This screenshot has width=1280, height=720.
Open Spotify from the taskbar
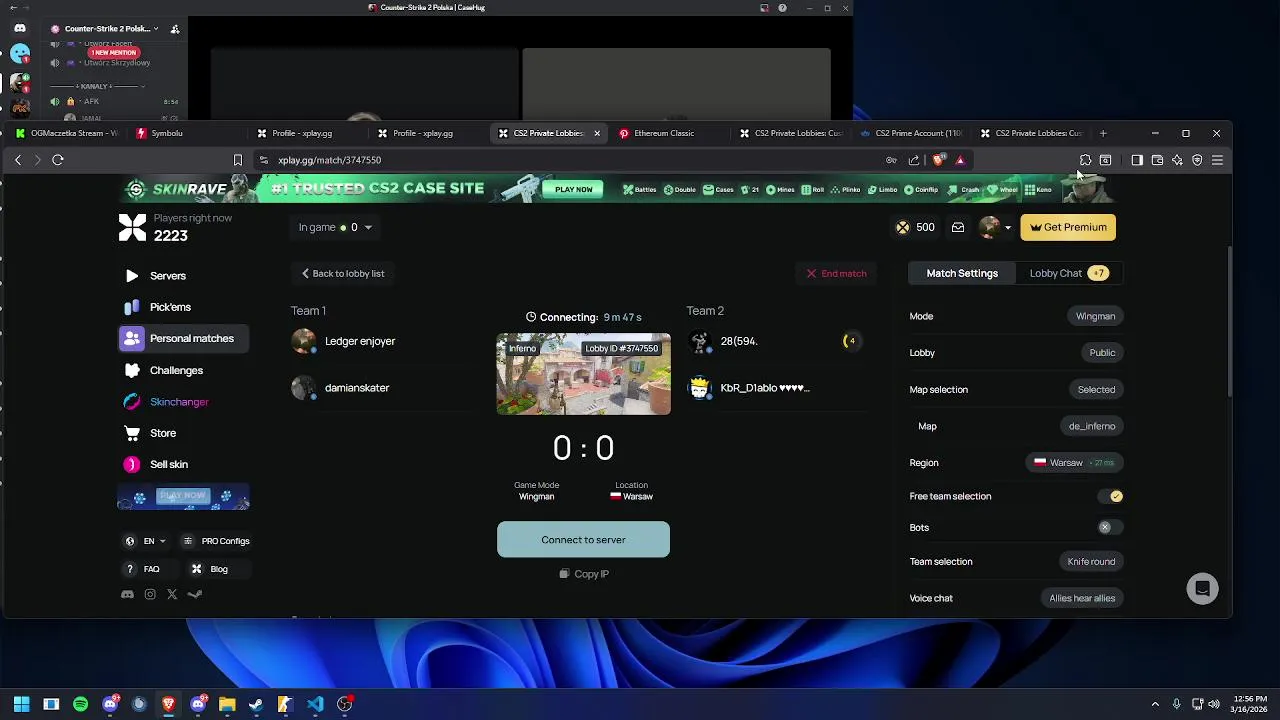point(81,704)
